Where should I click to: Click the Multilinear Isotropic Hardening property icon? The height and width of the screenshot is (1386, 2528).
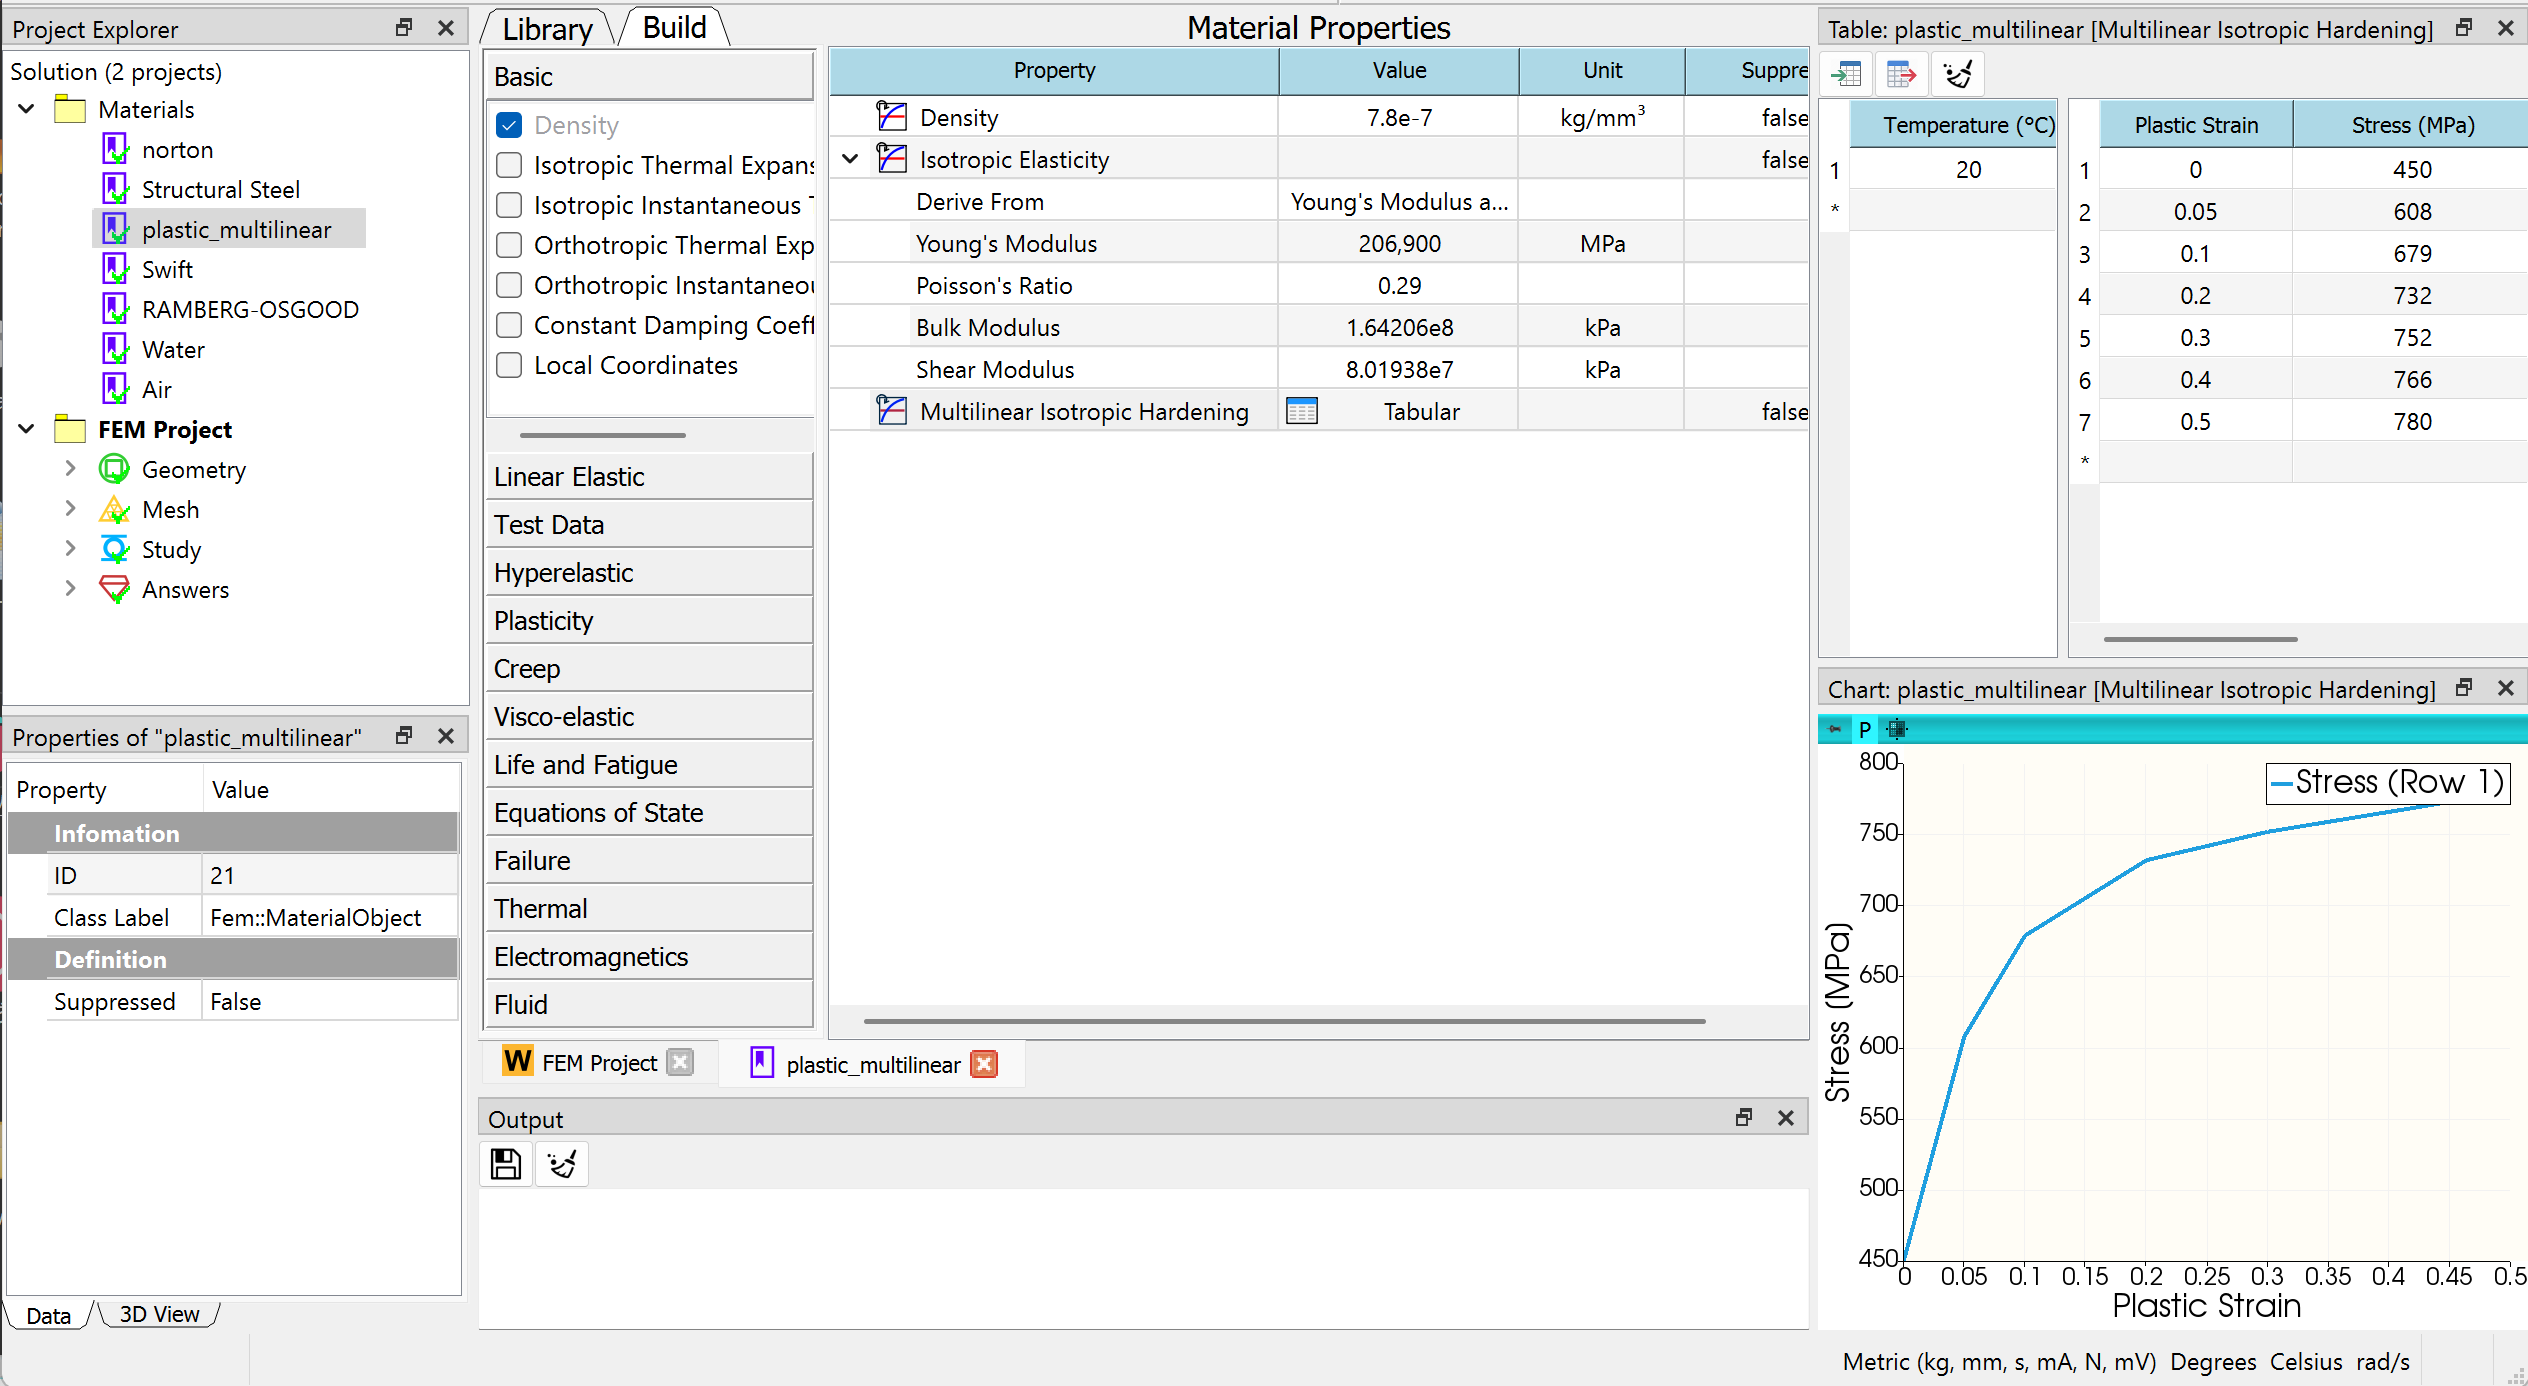click(891, 411)
